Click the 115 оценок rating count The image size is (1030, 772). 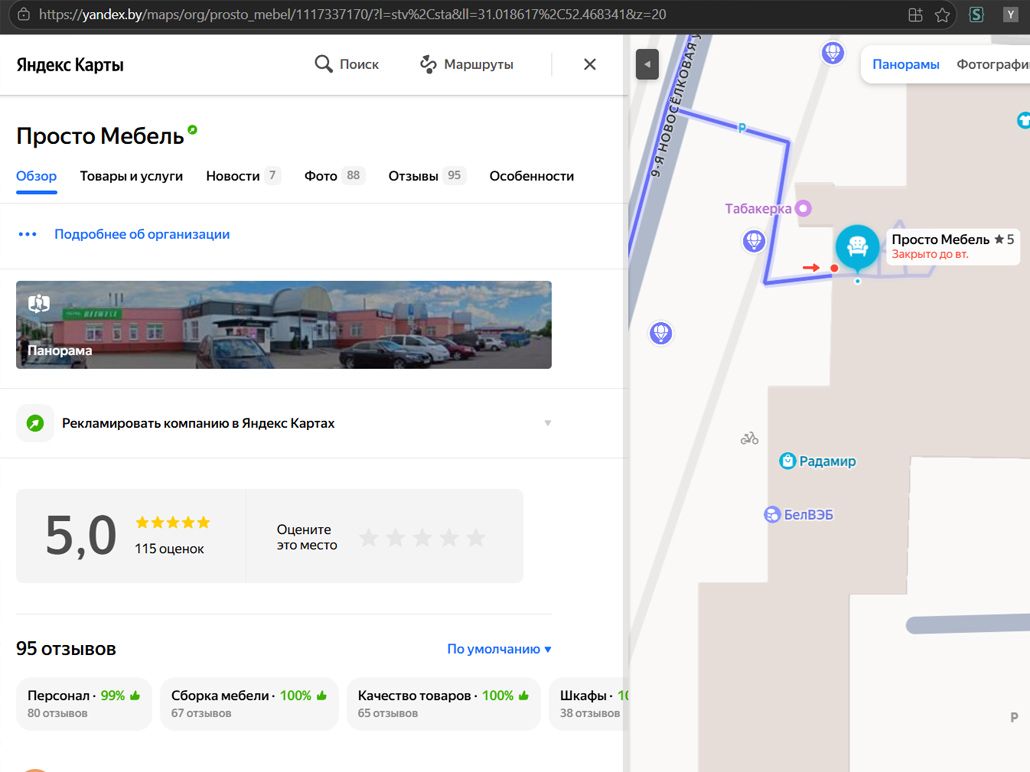[x=169, y=549]
